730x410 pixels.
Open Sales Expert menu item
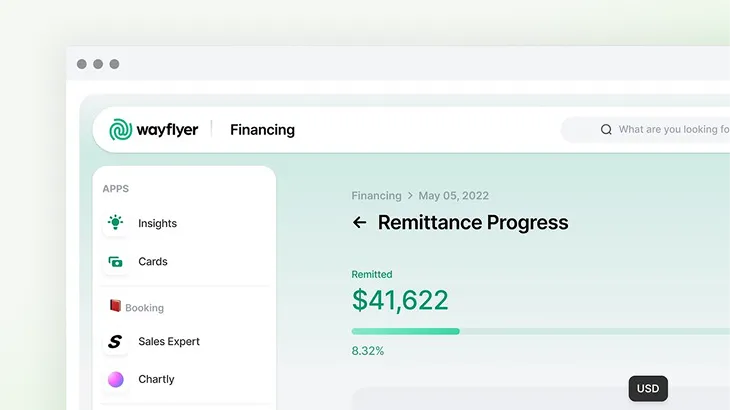tap(169, 342)
